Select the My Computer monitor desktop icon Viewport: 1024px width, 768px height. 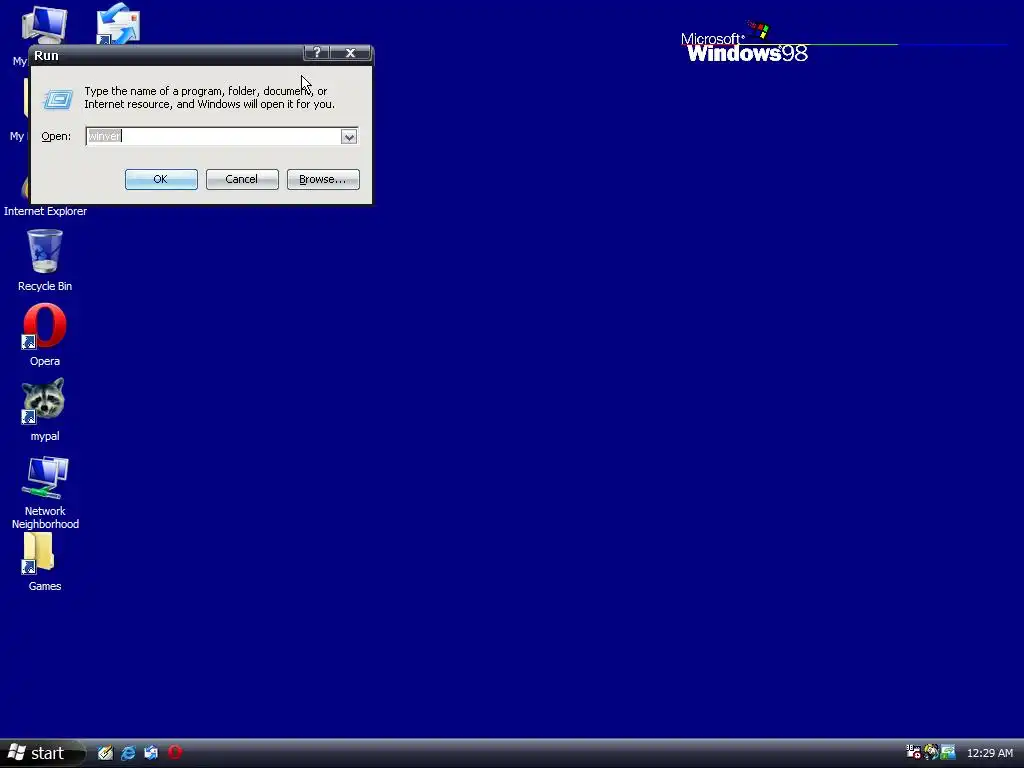click(x=44, y=25)
